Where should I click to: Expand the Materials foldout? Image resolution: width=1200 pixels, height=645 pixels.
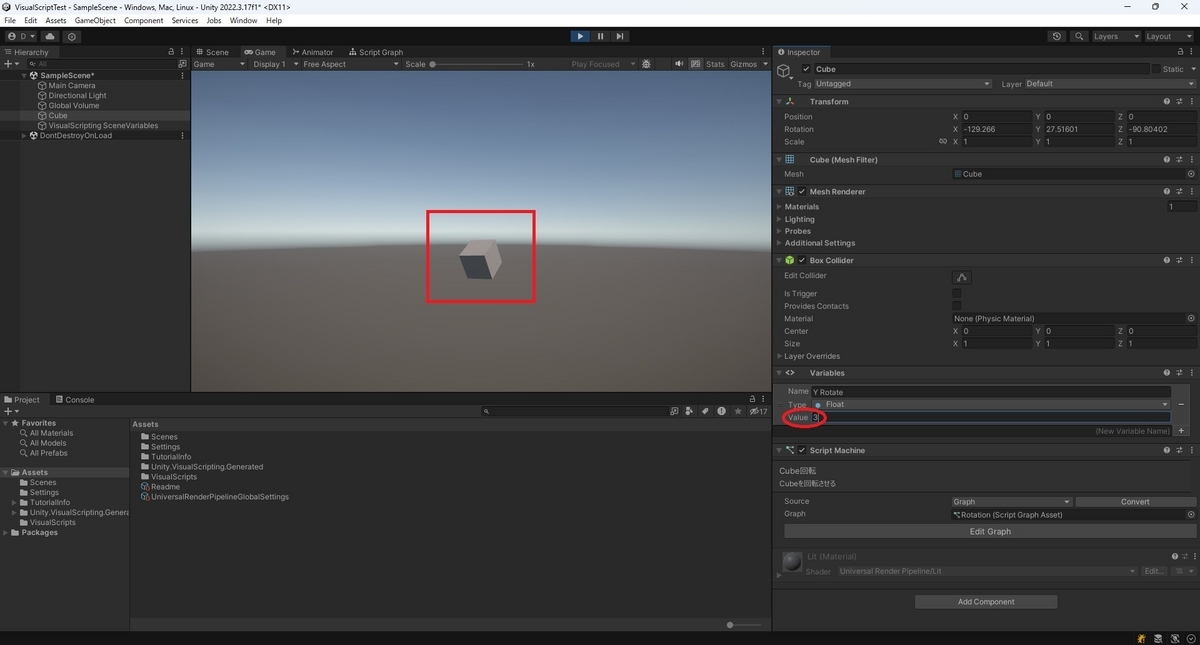(780, 206)
